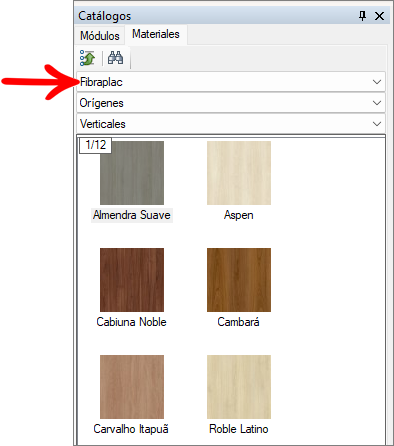Viewport: 394px width, 446px height.
Task: Select the Cabiuna Noble wood swatch
Action: tap(132, 280)
